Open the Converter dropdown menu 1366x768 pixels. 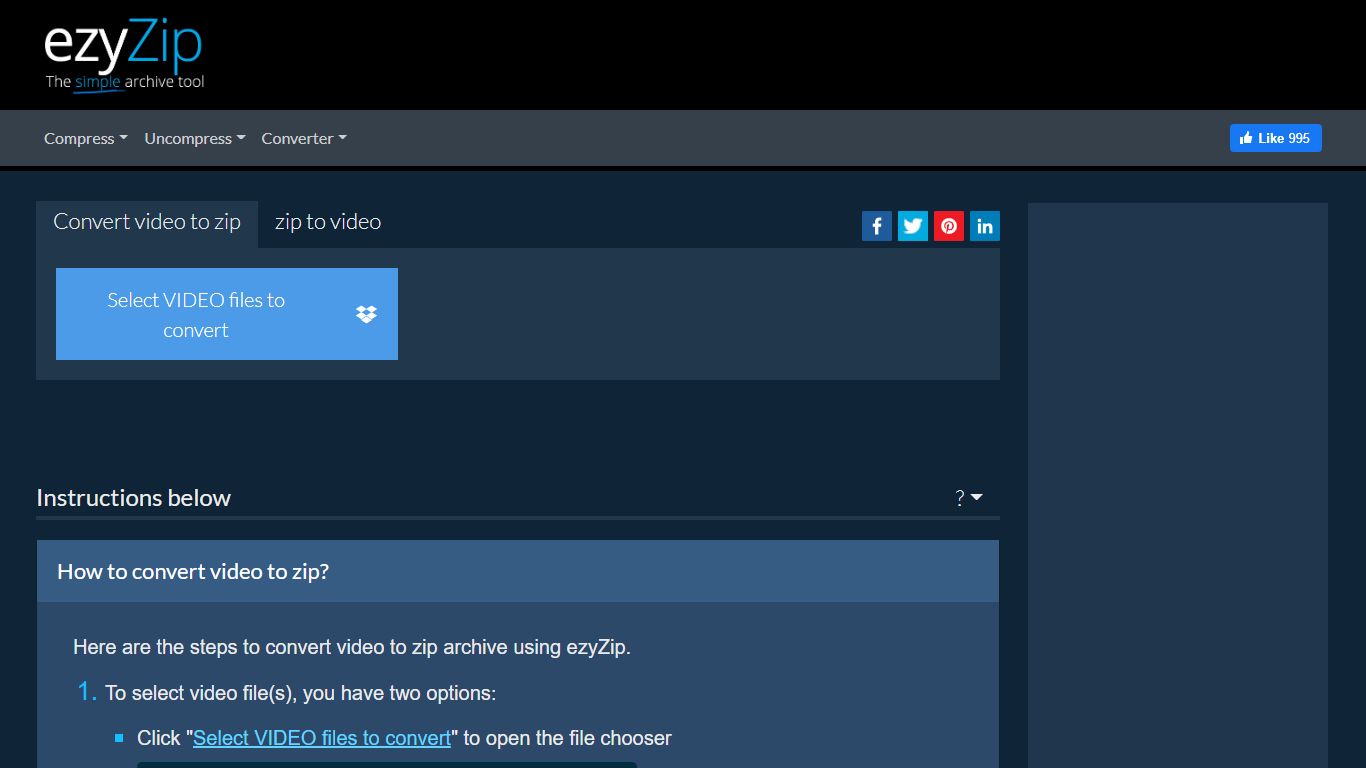(304, 139)
